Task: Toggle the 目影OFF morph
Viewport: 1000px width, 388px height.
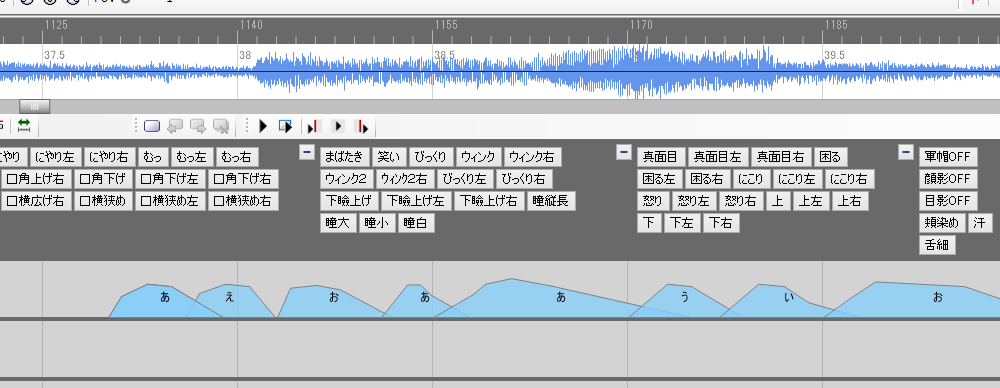Action: point(947,201)
